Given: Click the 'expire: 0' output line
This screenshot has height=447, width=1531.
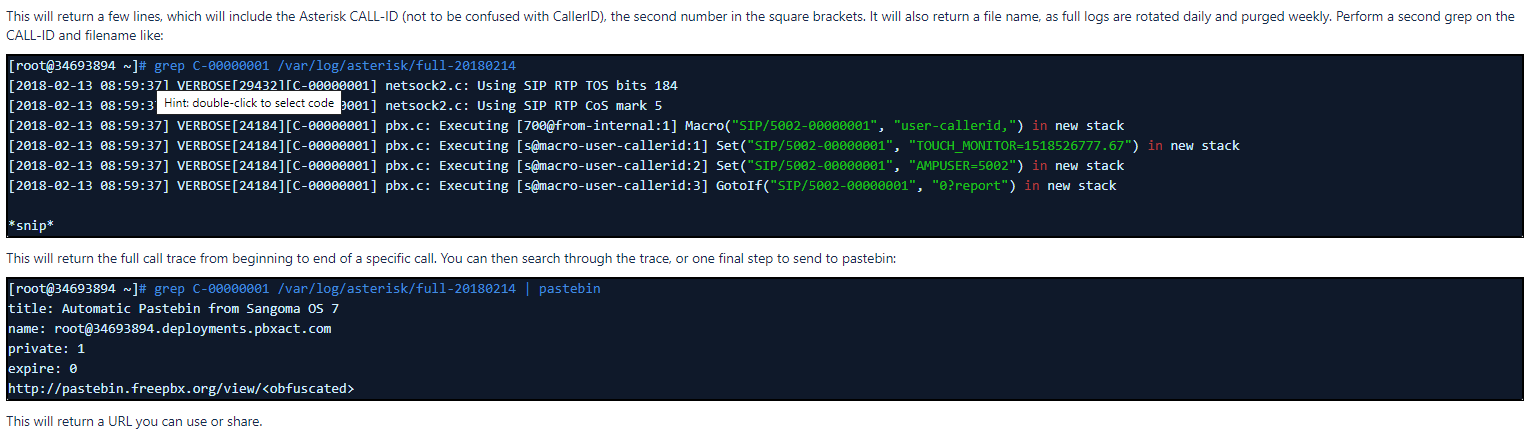Looking at the screenshot, I should [42, 368].
